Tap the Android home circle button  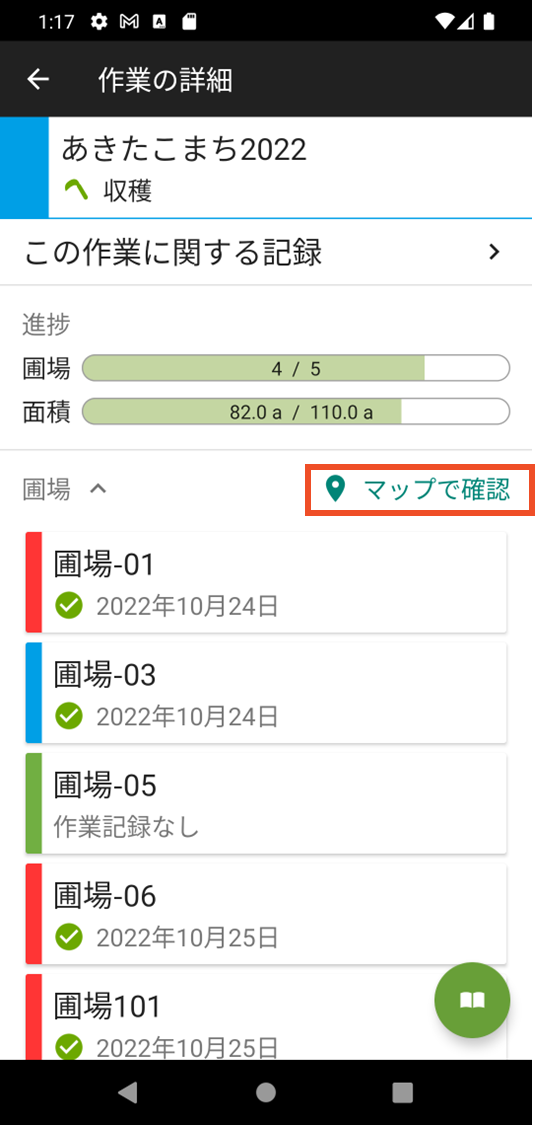266,1091
